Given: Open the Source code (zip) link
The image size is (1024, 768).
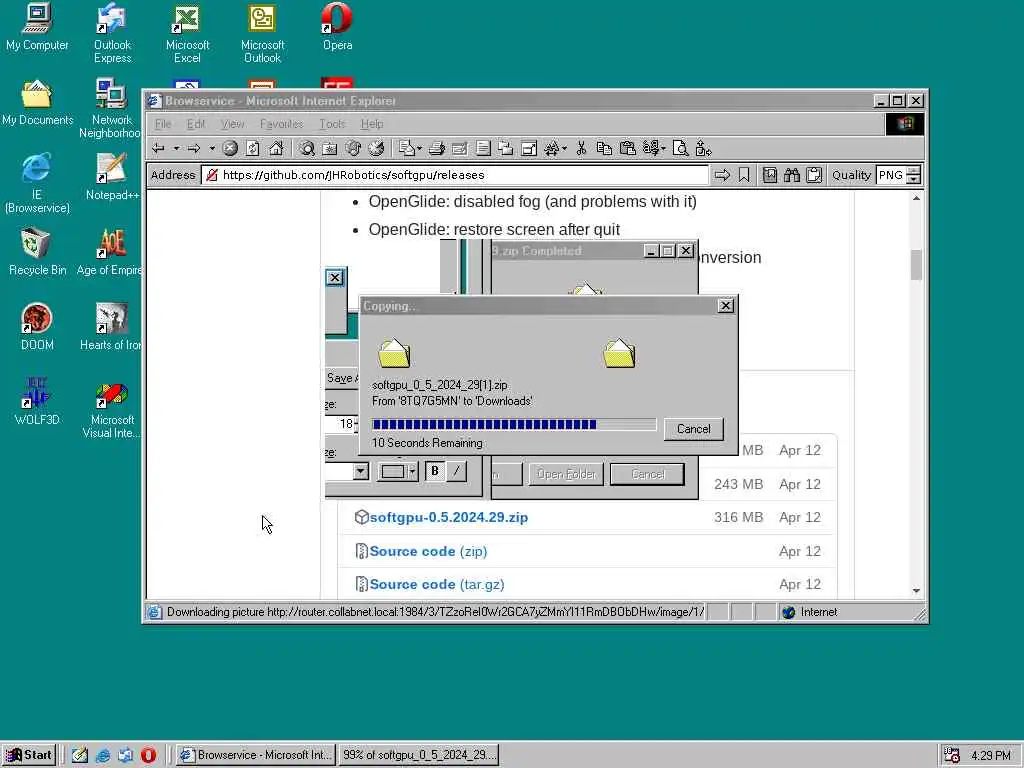Looking at the screenshot, I should [x=428, y=551].
